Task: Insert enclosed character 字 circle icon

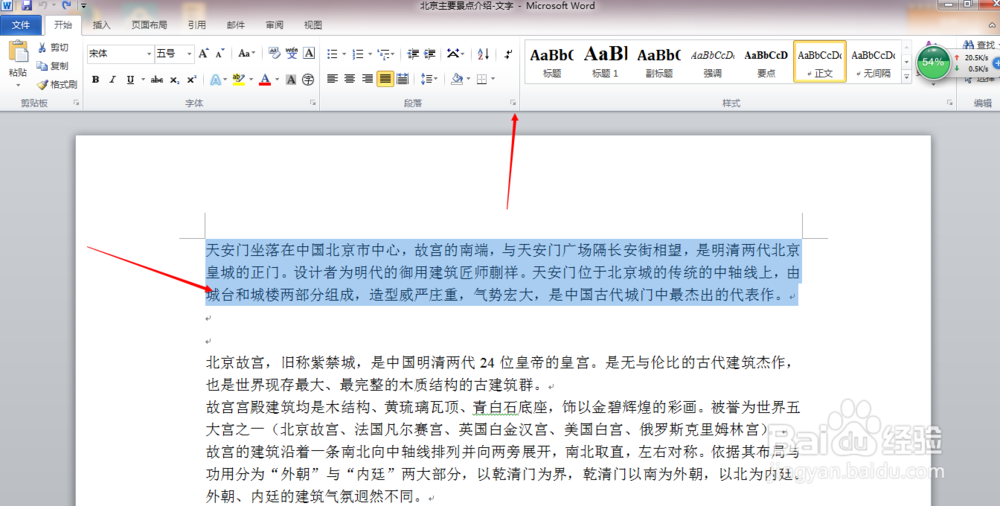Action: coord(308,80)
